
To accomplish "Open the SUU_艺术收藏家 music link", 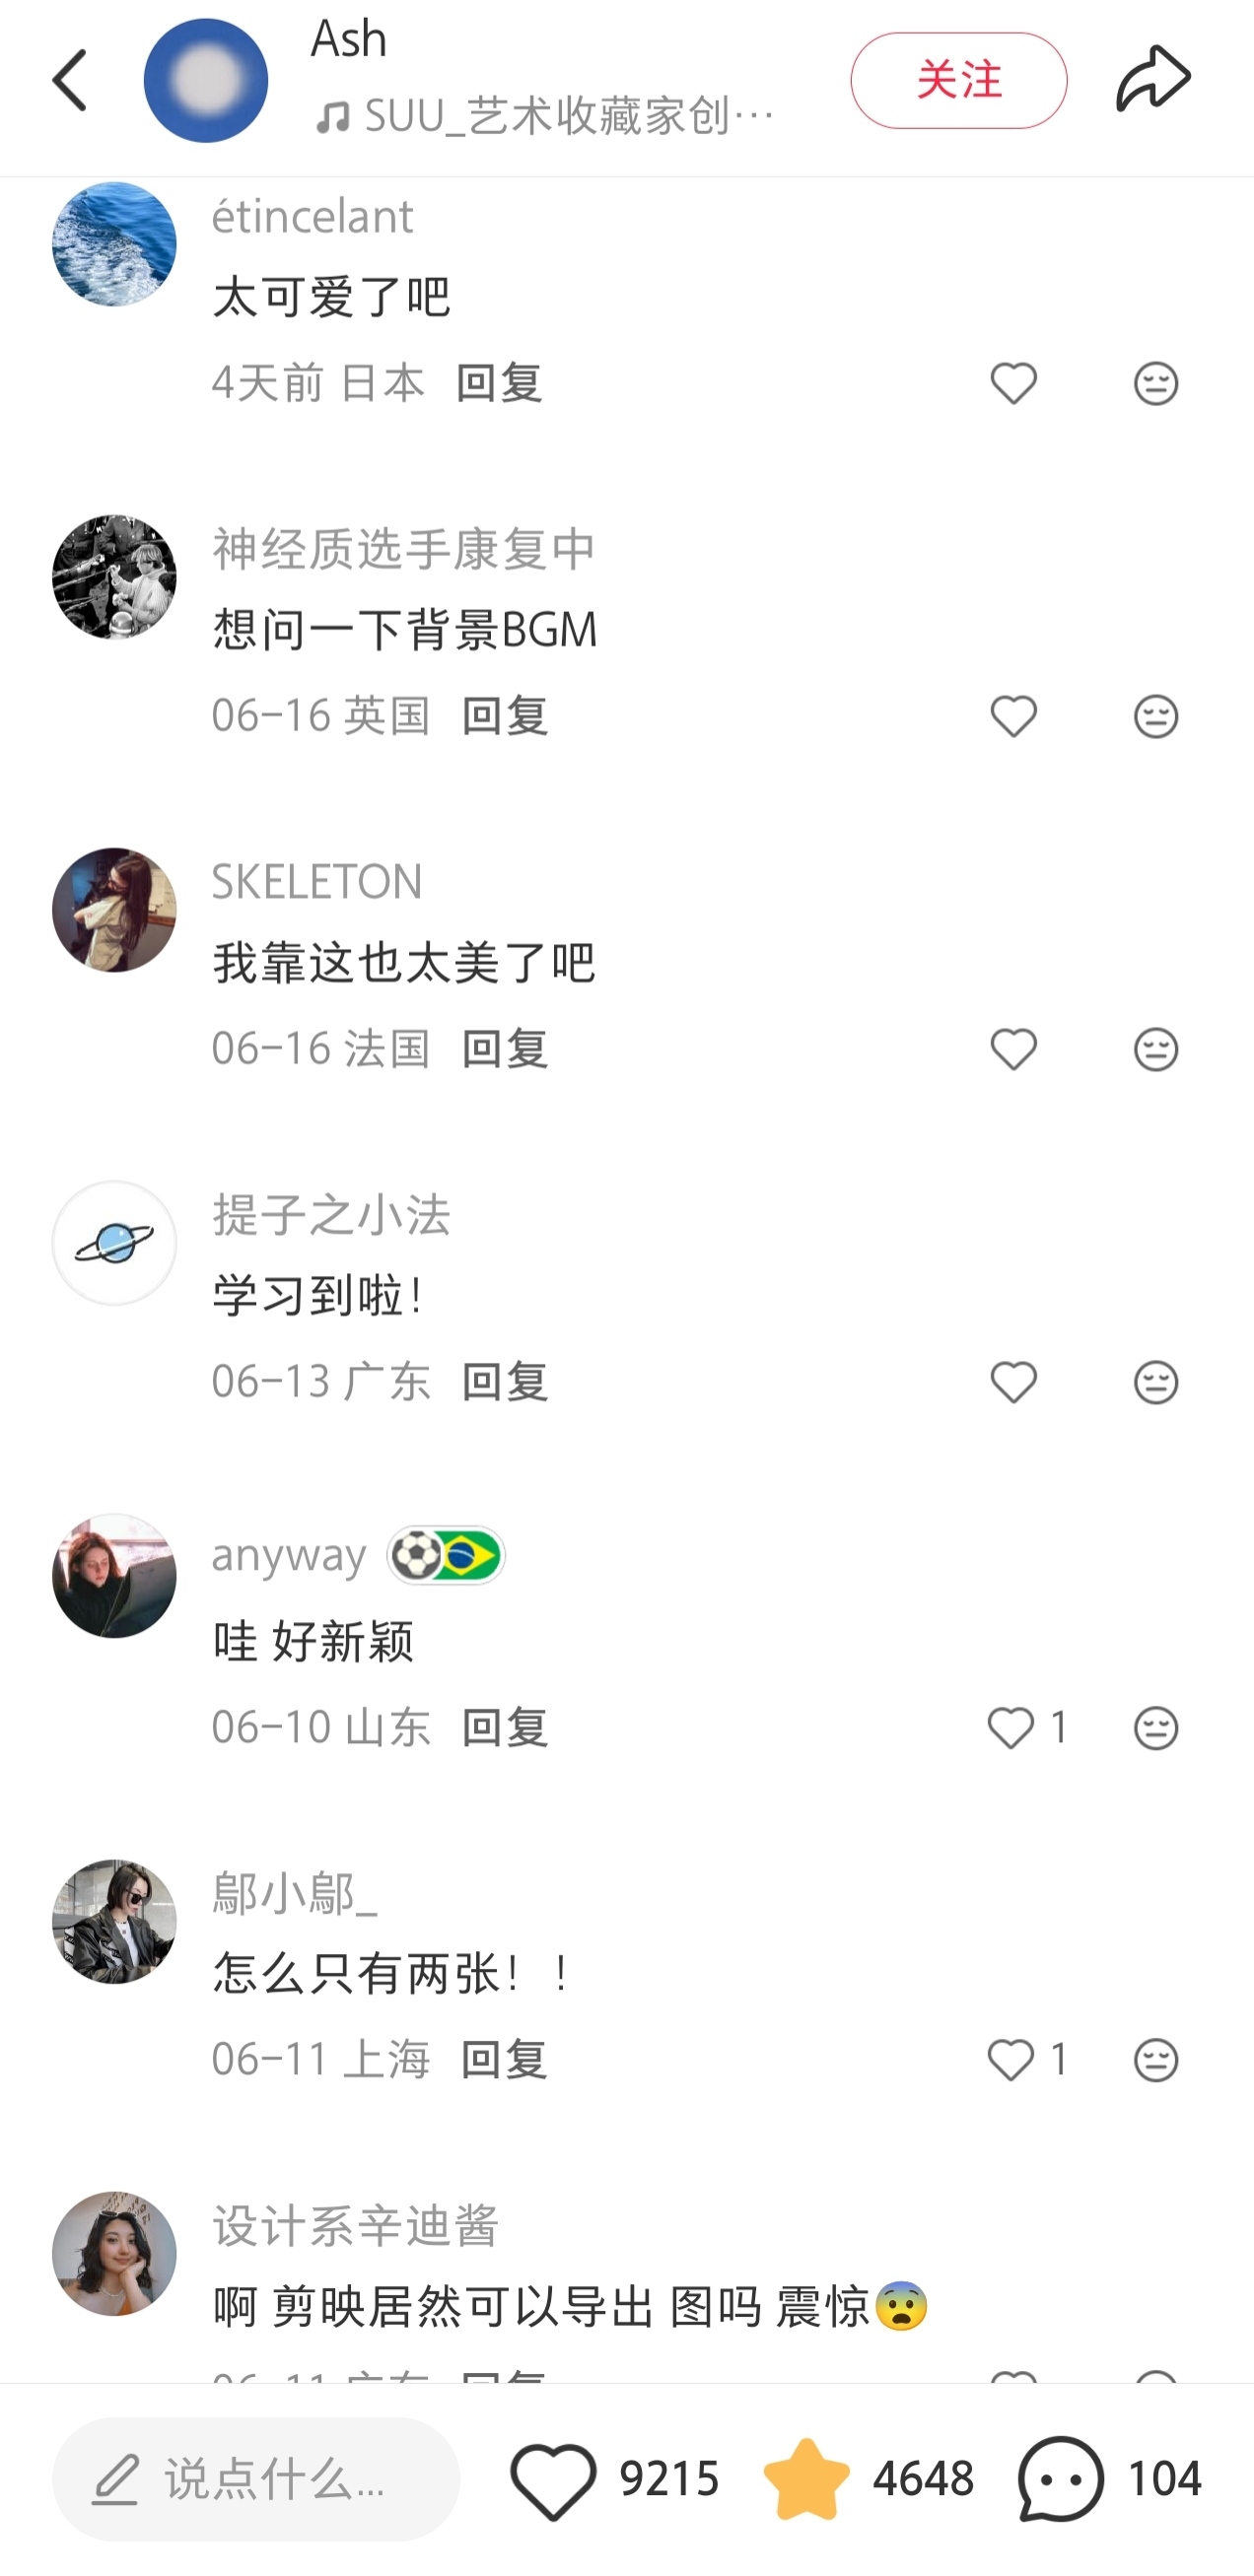I will [x=545, y=117].
